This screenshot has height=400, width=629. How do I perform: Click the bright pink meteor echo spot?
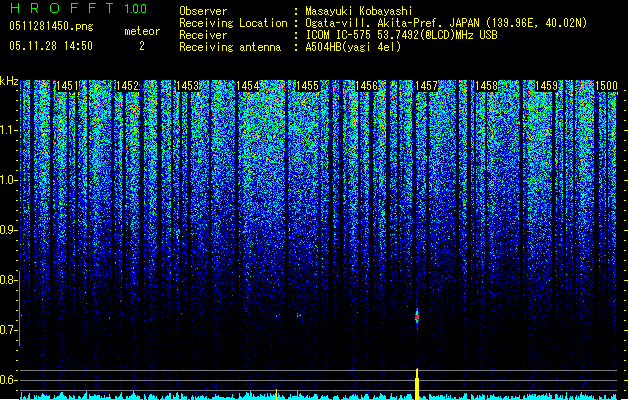coord(417,317)
